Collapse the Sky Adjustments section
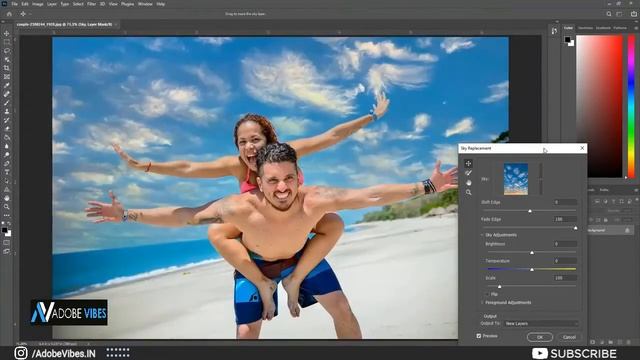 pyautogui.click(x=482, y=235)
